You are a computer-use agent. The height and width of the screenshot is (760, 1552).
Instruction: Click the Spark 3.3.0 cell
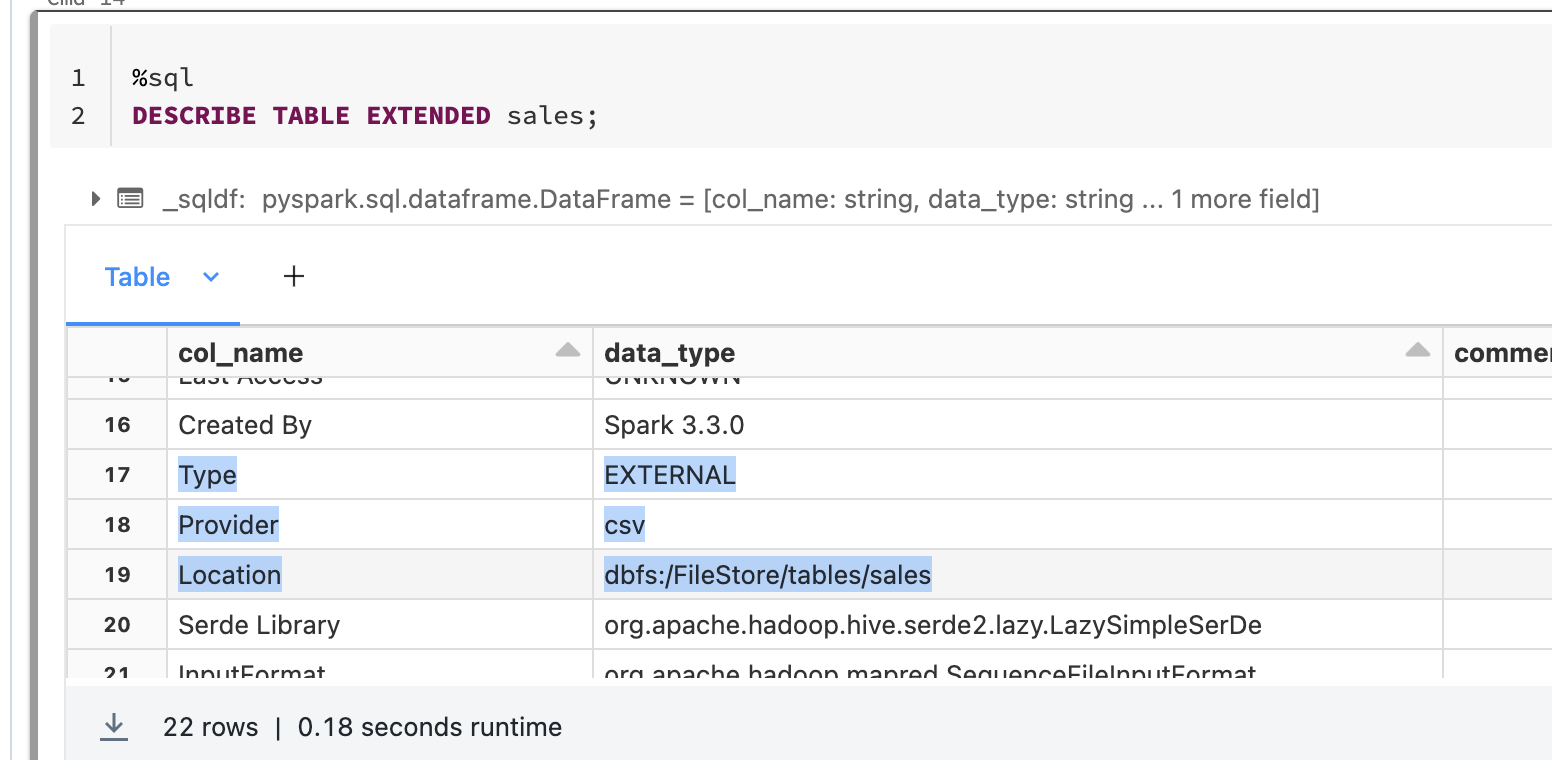point(674,425)
